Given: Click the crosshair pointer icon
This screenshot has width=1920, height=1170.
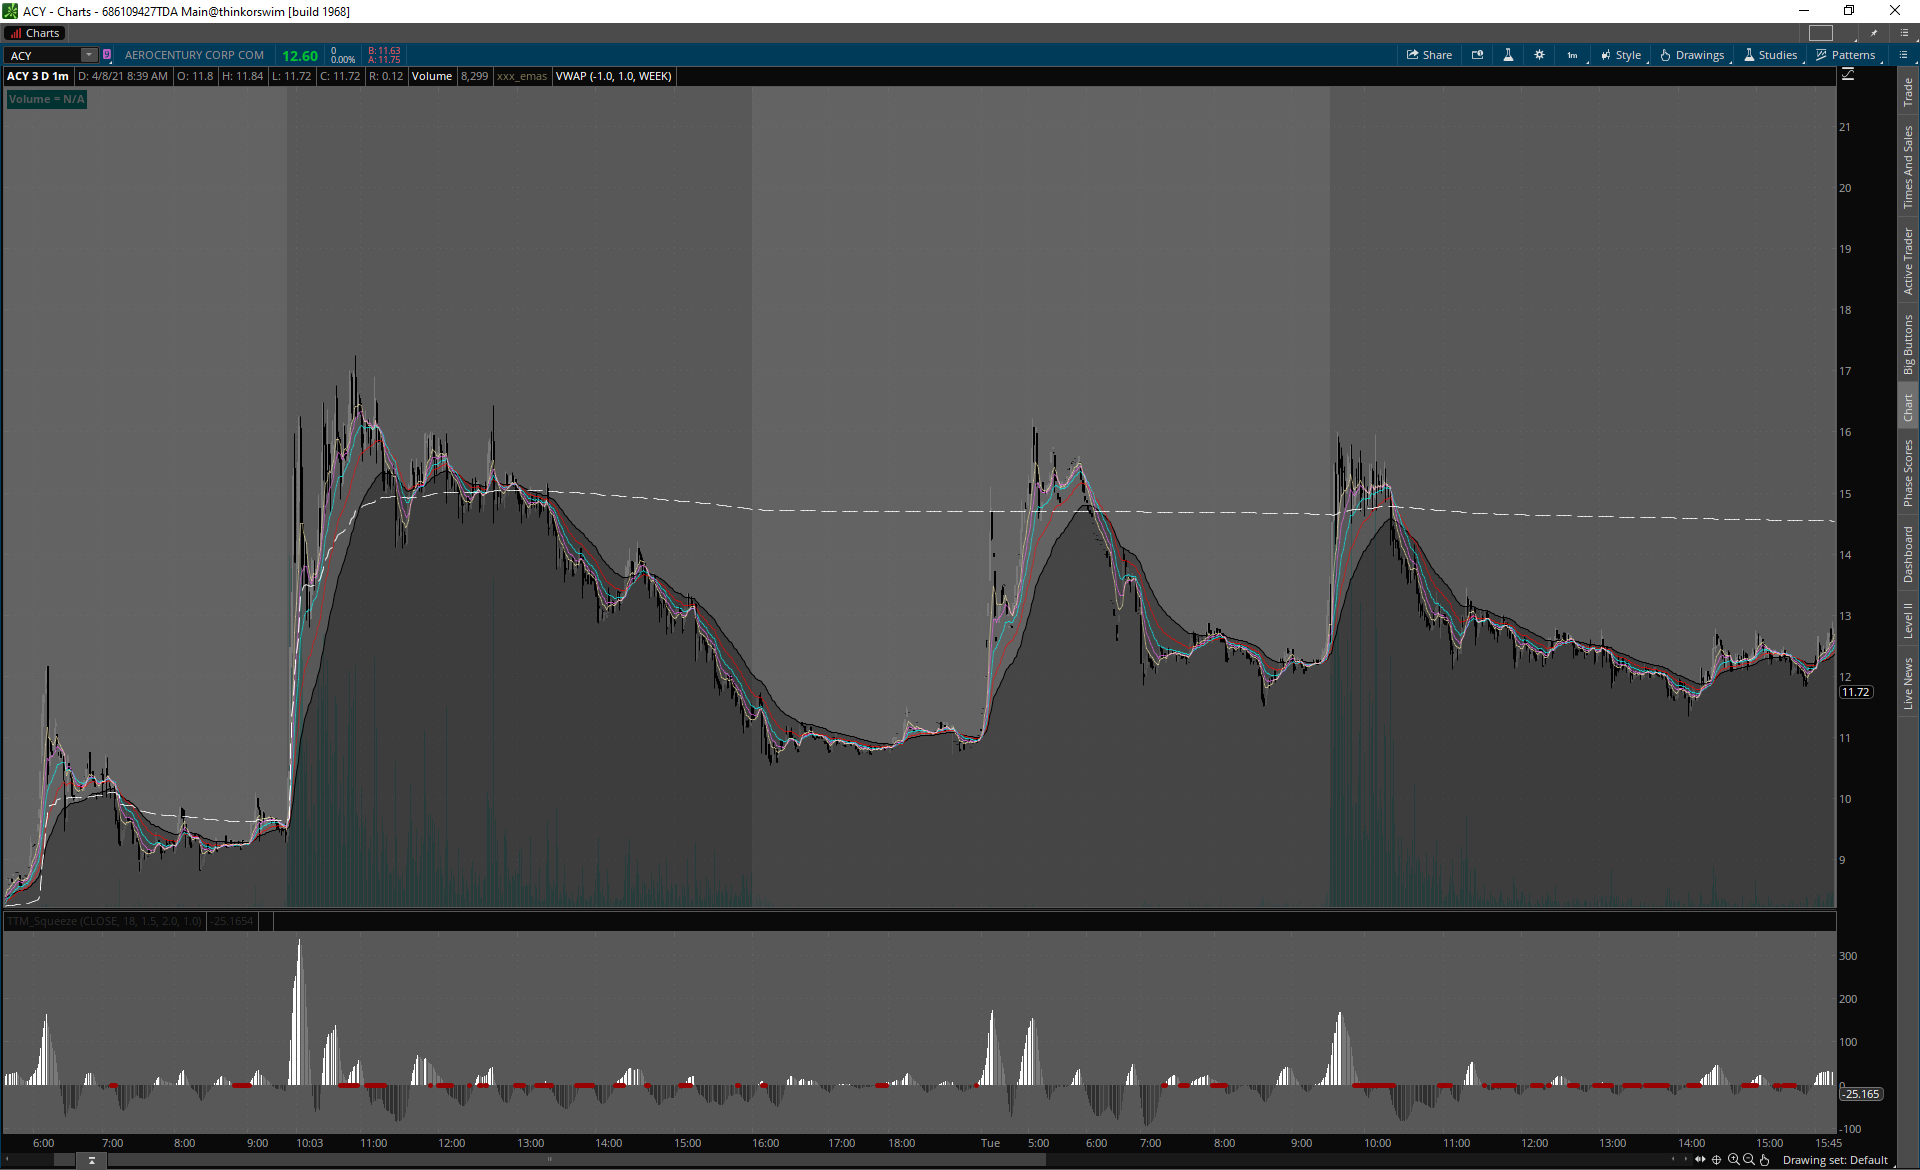Looking at the screenshot, I should (1717, 1160).
